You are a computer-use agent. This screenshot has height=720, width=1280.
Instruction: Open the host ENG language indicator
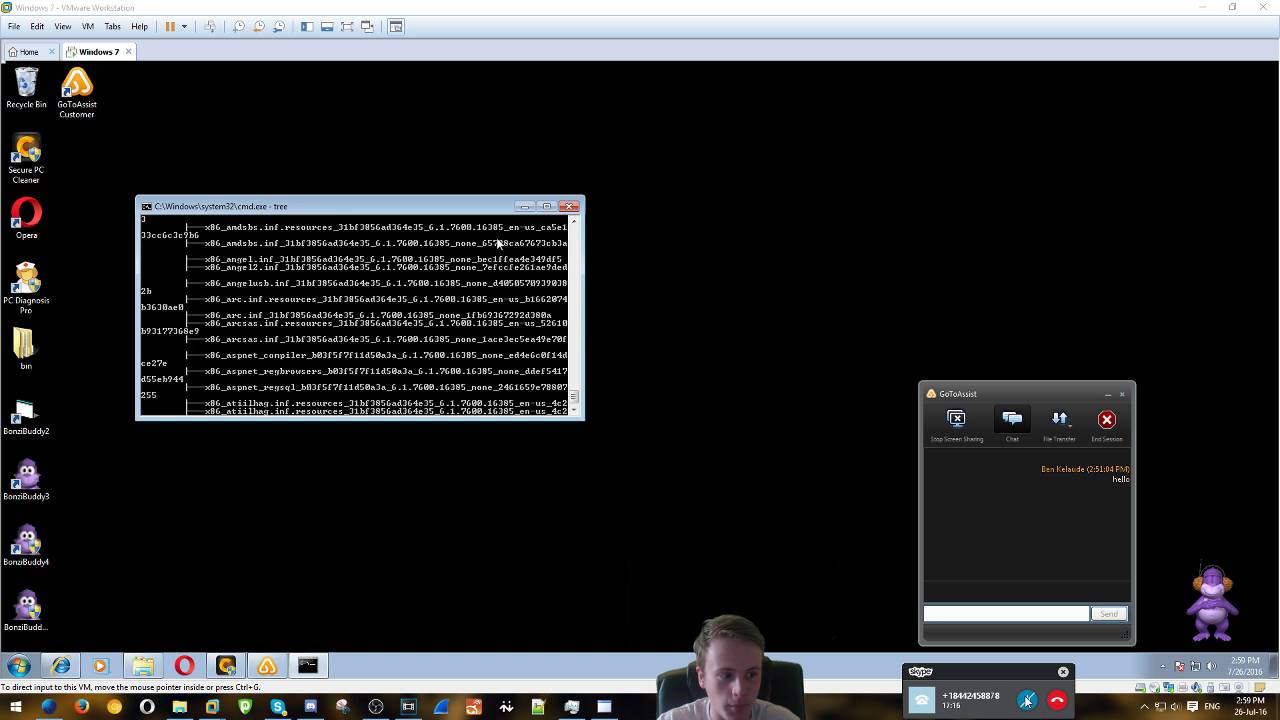click(1212, 707)
